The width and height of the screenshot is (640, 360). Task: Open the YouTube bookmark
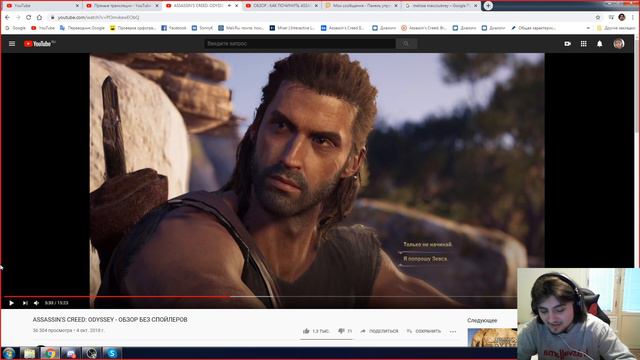click(x=43, y=28)
